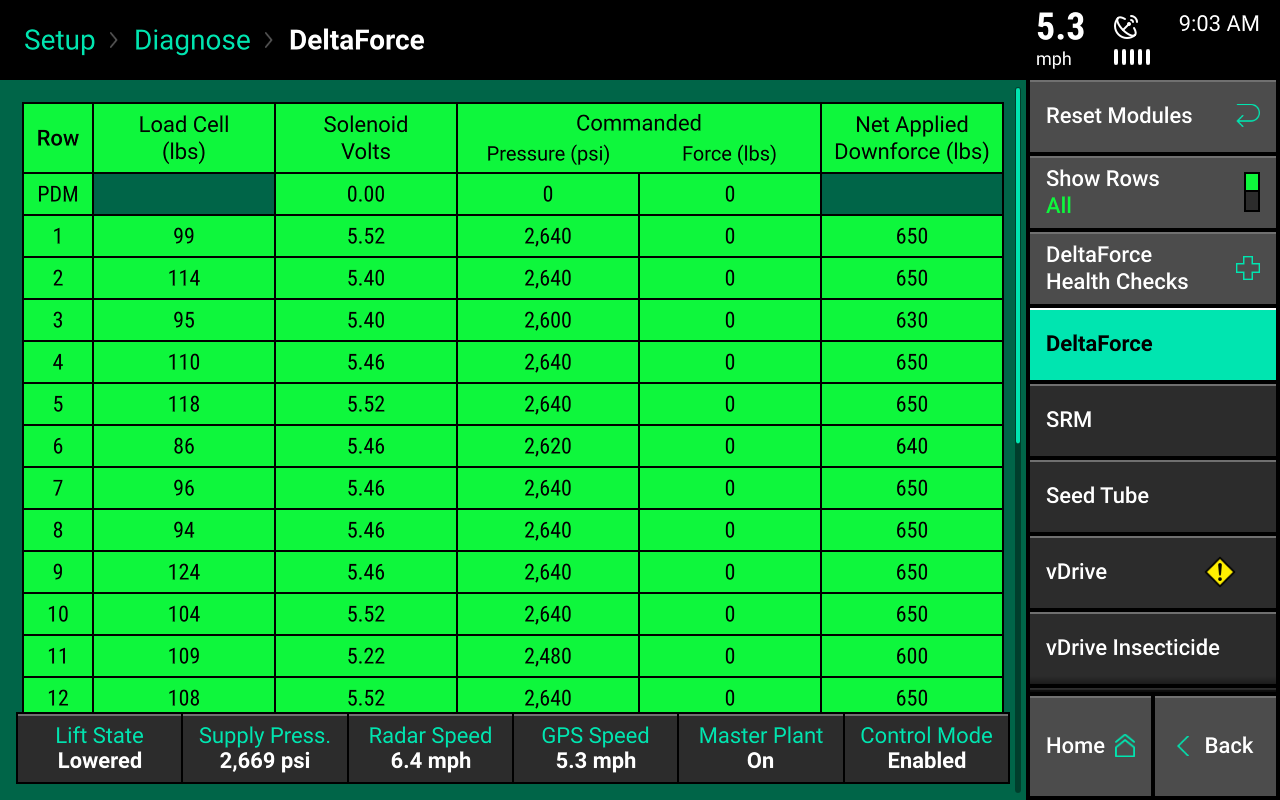
Task: Click the vDrive yellow warning diamond icon
Action: 1220,572
